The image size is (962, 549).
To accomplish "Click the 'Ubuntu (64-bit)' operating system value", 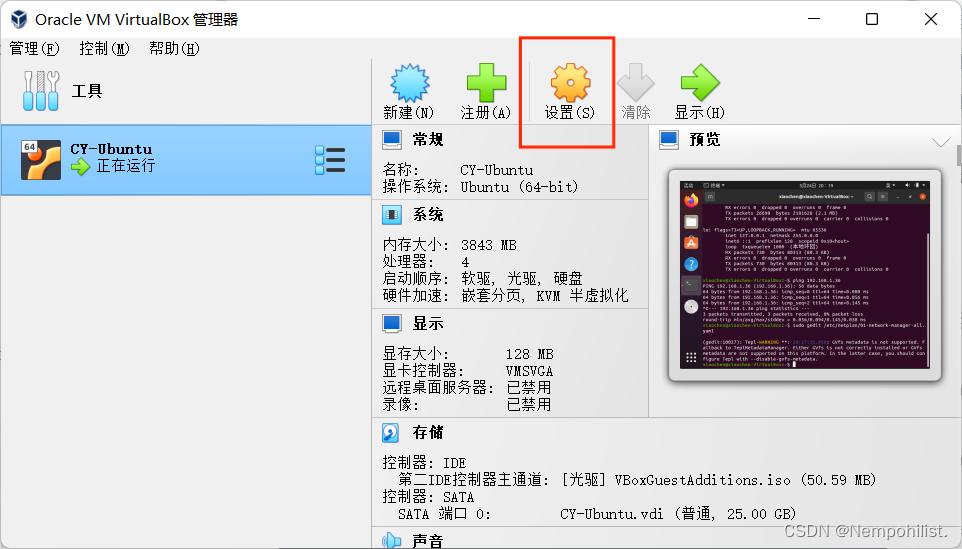I will click(519, 186).
